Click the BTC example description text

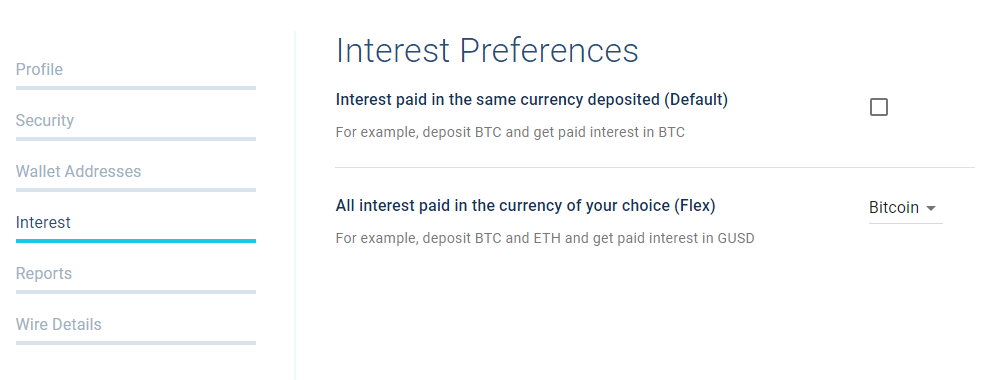tap(510, 133)
